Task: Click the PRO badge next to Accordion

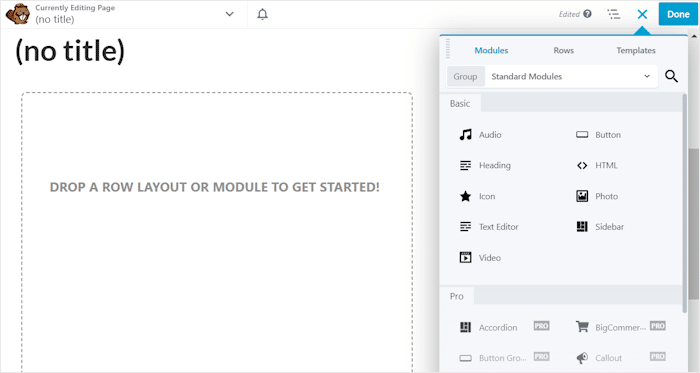Action: 541,326
